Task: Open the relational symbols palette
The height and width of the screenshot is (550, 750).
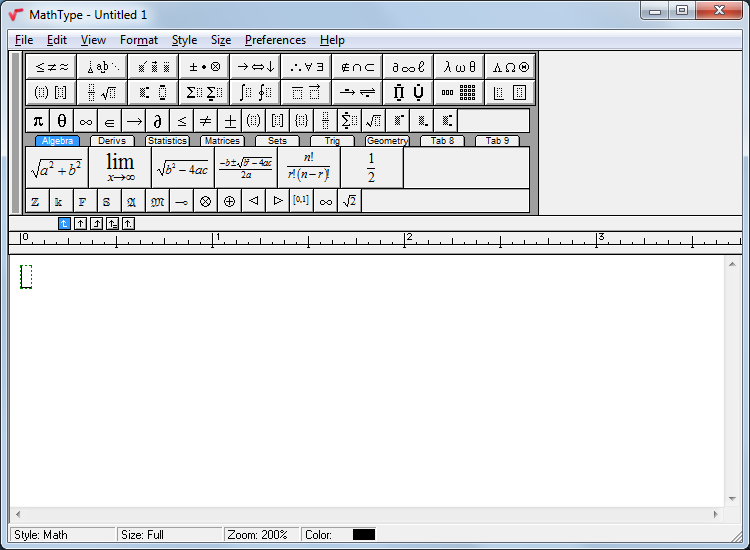Action: [52, 67]
